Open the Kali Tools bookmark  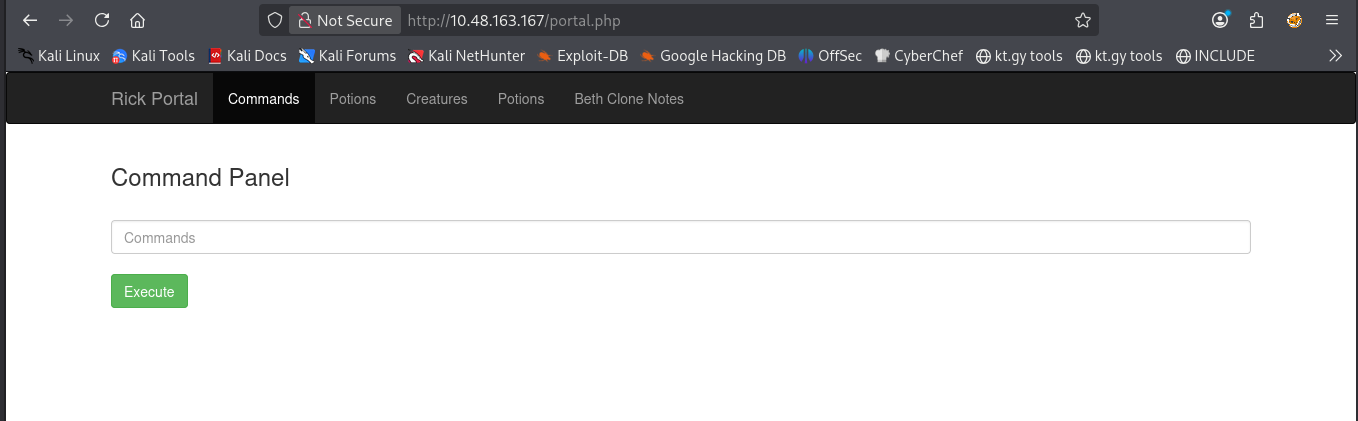click(153, 56)
